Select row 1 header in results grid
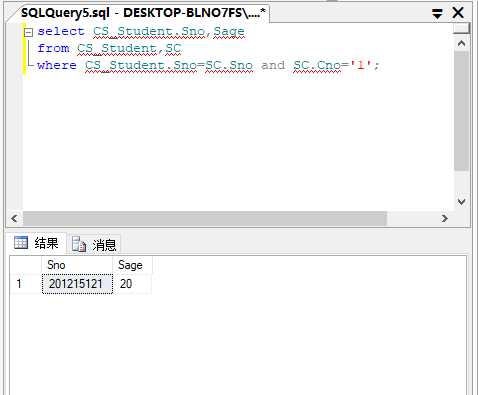This screenshot has width=478, height=395. [x=25, y=284]
